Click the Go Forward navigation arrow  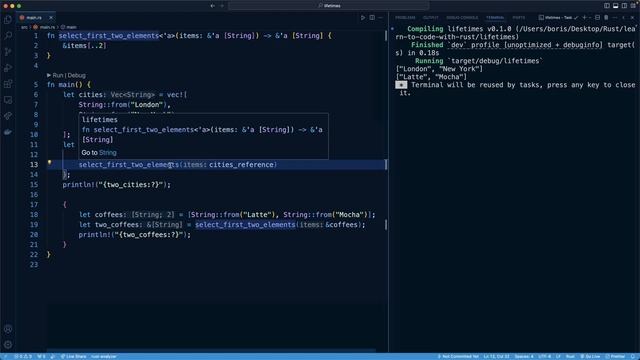pos(222,6)
